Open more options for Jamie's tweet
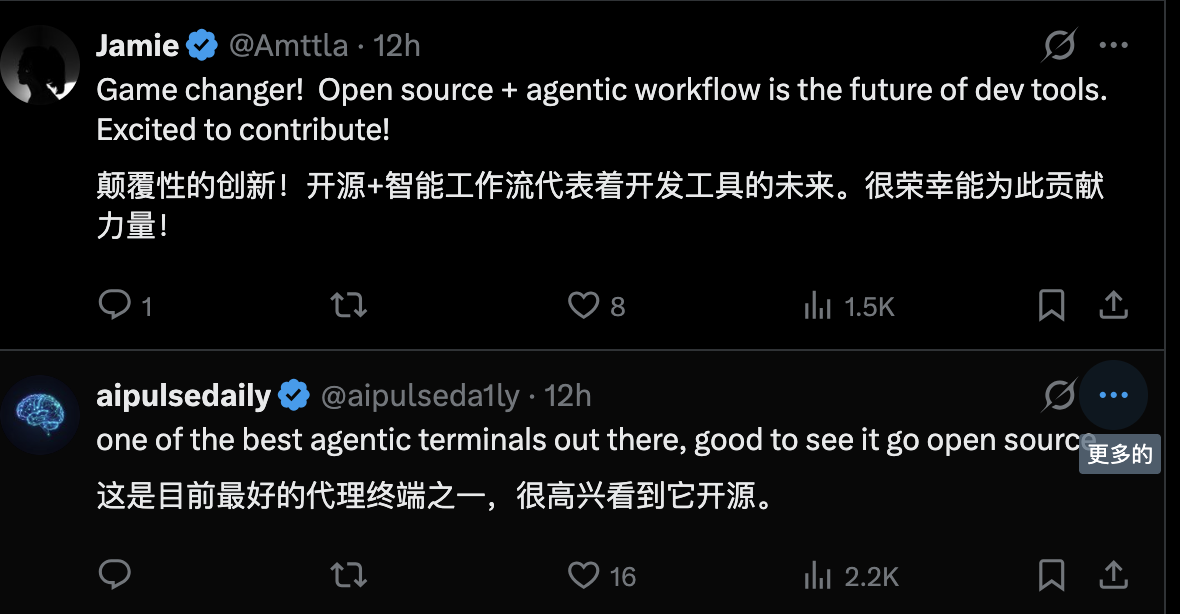 1113,45
